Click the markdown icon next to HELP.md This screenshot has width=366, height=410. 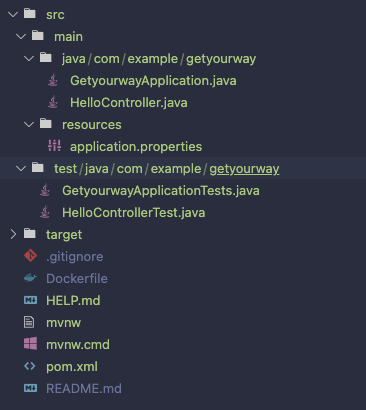(x=30, y=300)
